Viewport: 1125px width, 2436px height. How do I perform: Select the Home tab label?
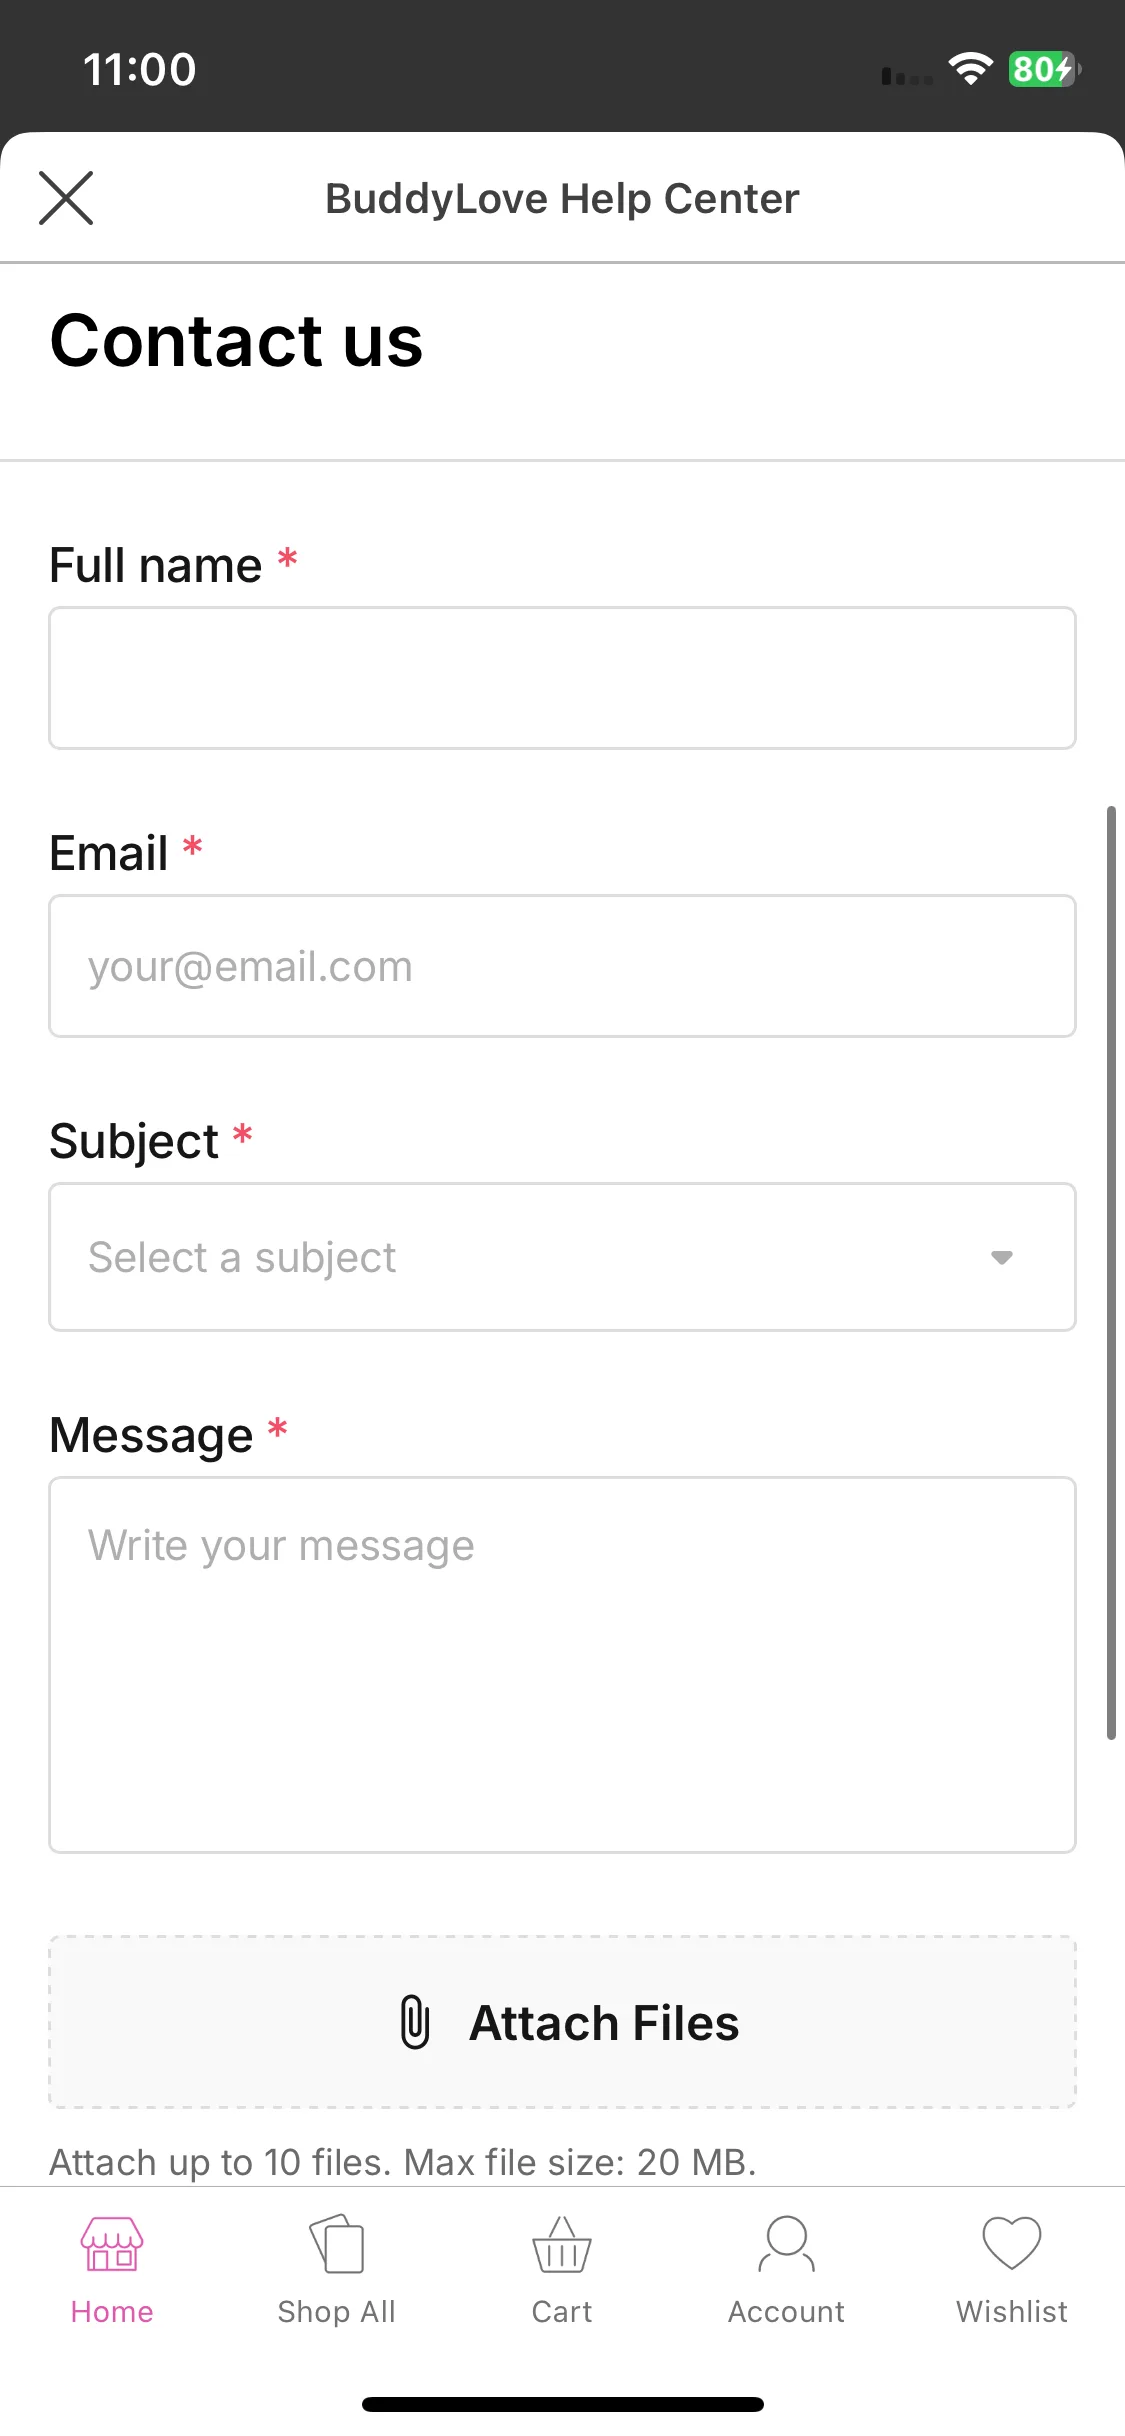(x=112, y=2312)
